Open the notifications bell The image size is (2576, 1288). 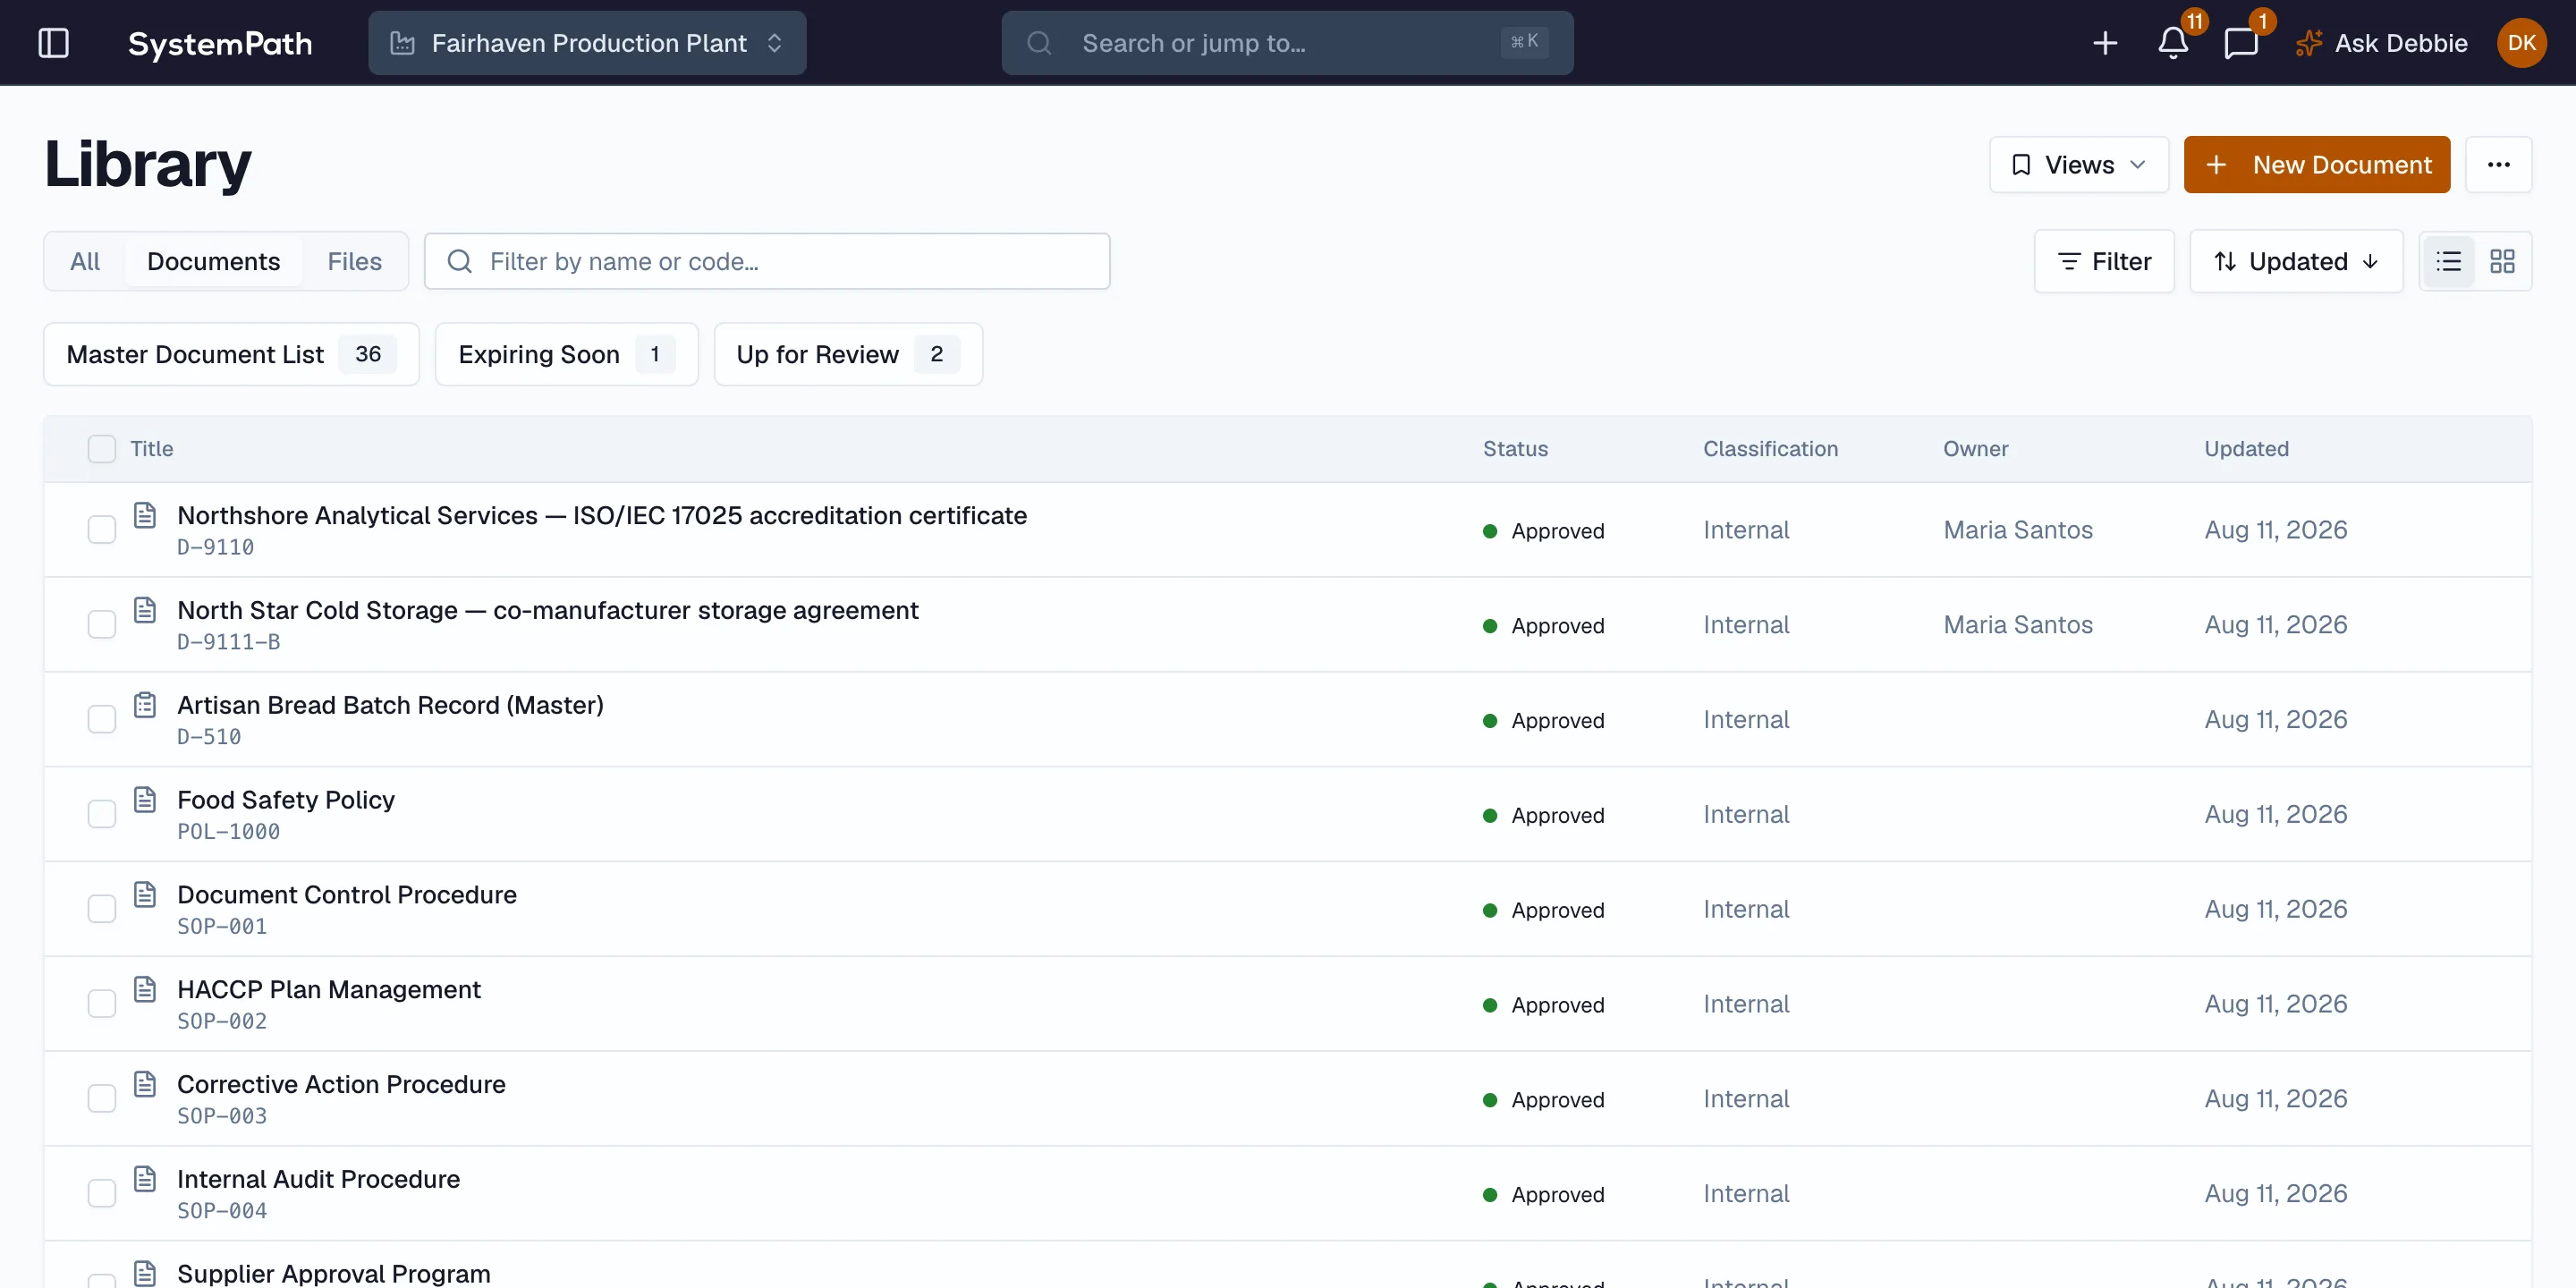click(x=2173, y=43)
